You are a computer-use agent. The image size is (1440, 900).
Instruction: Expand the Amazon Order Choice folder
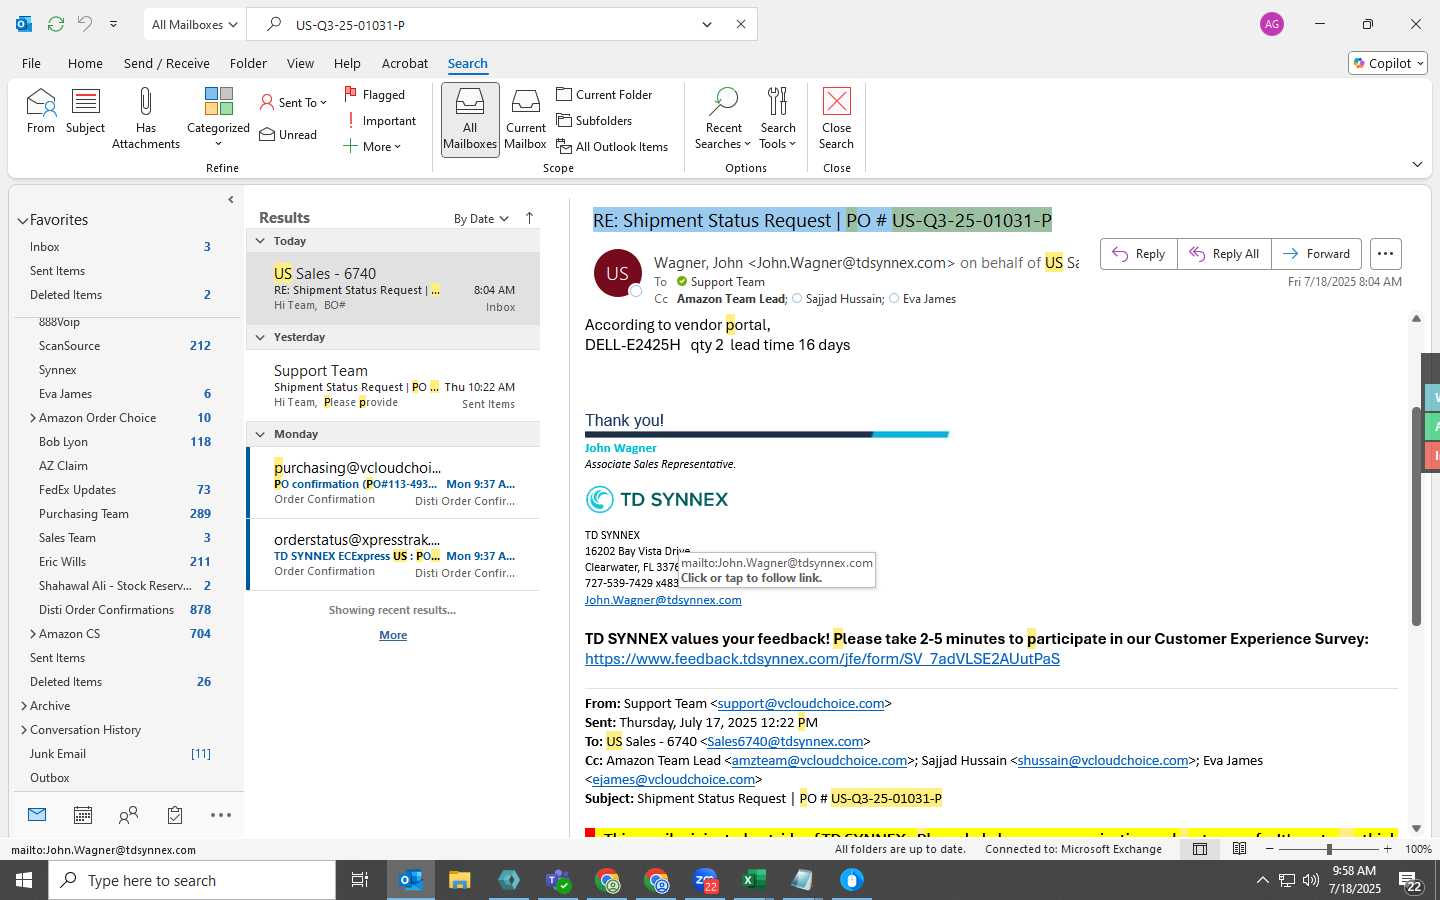33,418
